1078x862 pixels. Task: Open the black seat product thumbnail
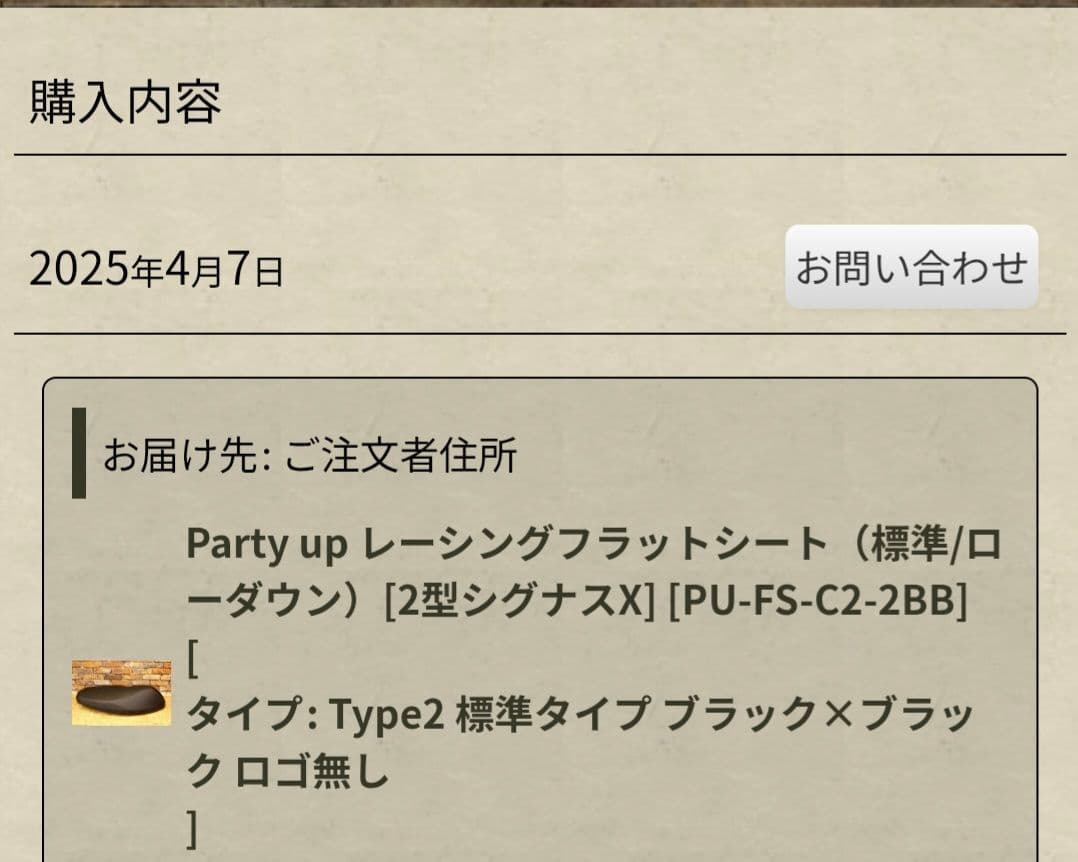coord(121,692)
